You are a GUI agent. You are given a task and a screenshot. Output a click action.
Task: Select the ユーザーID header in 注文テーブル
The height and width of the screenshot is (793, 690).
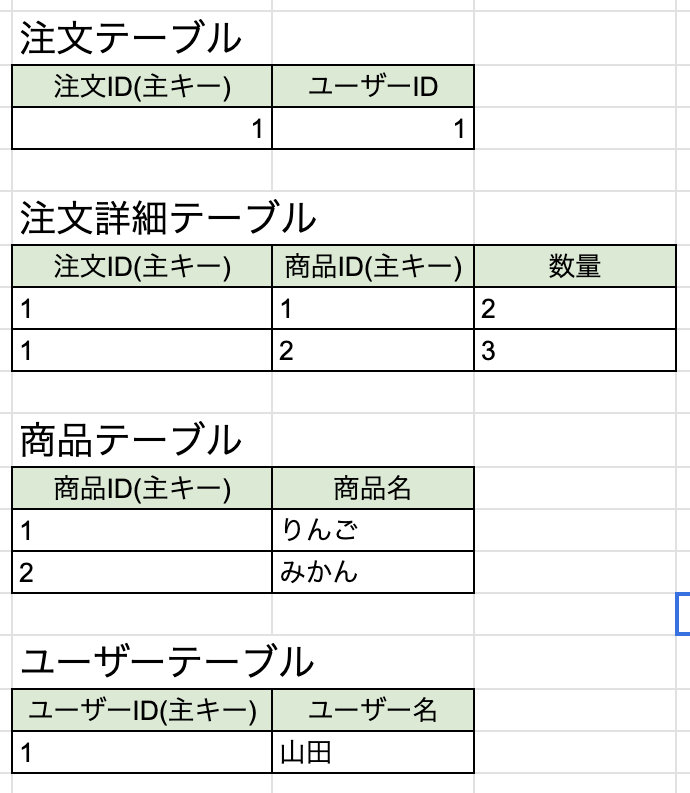coord(373,87)
